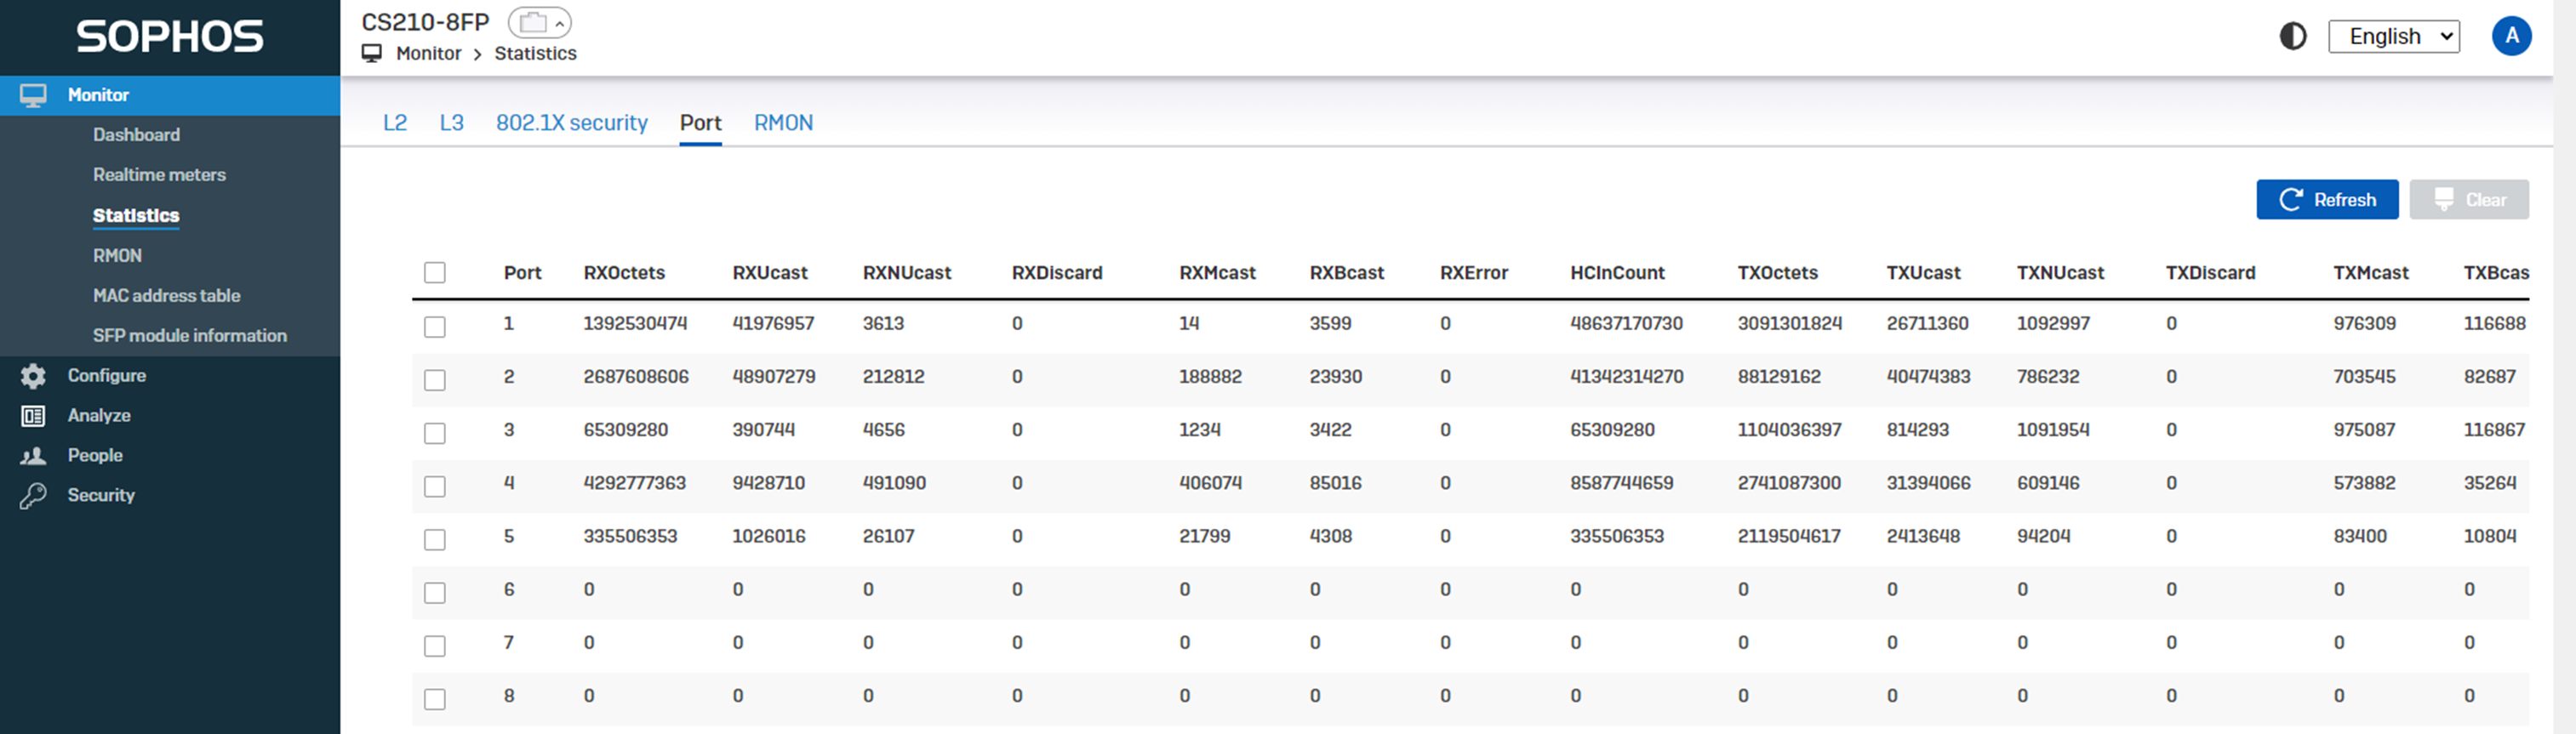
Task: Click the Configure gear icon
Action: click(33, 376)
